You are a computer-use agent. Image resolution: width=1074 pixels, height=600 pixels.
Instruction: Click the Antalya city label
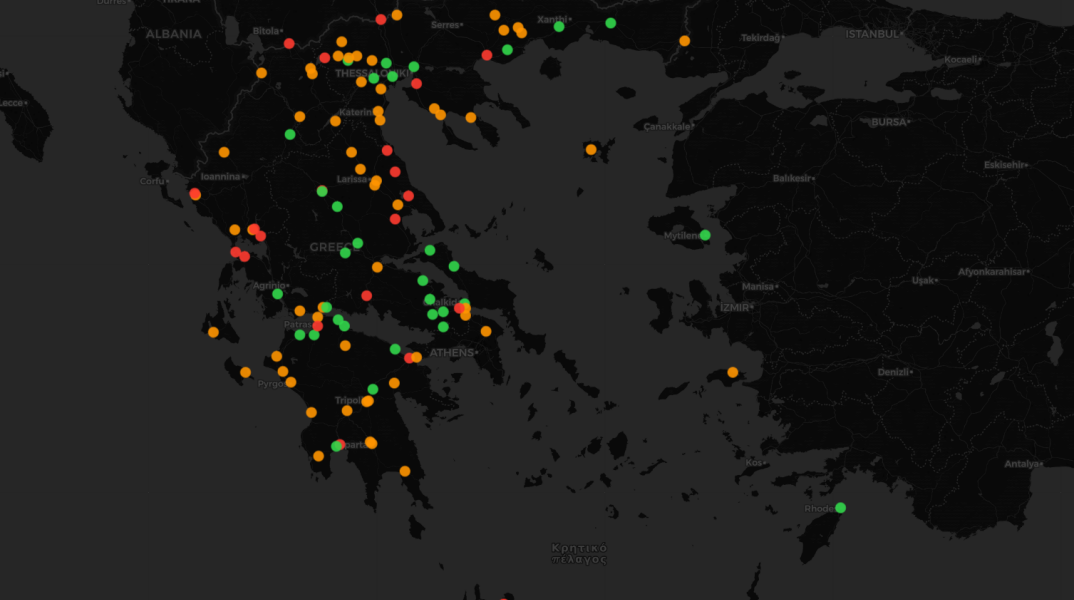[x=1022, y=464]
